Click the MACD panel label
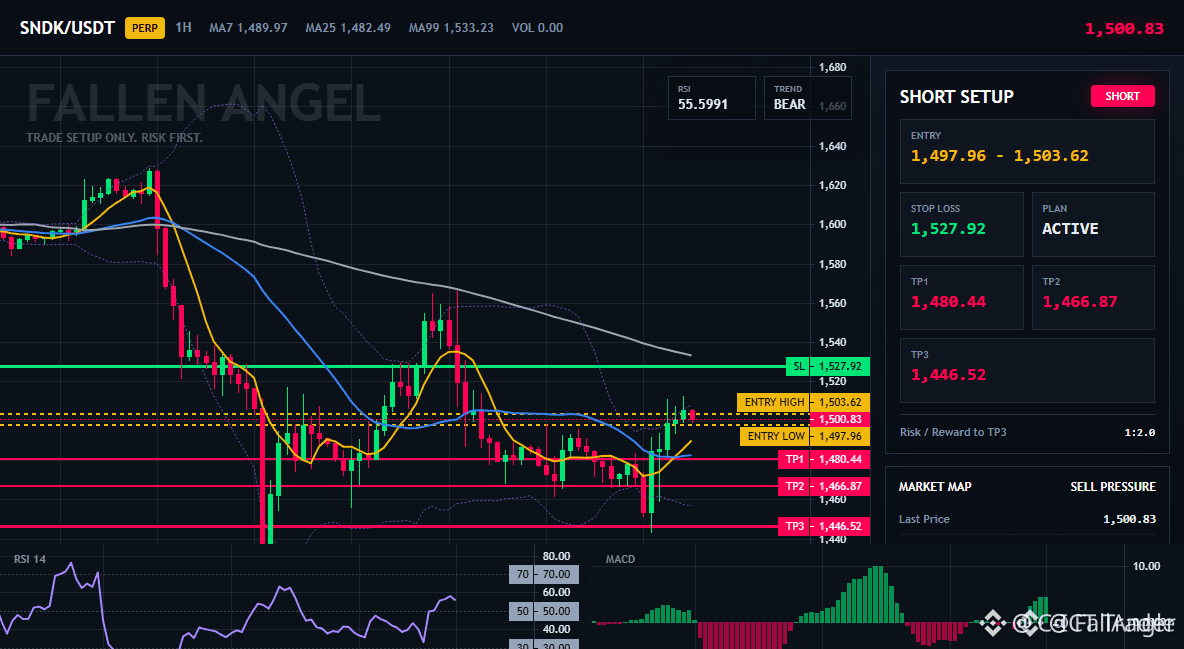This screenshot has width=1184, height=649. pyautogui.click(x=620, y=559)
